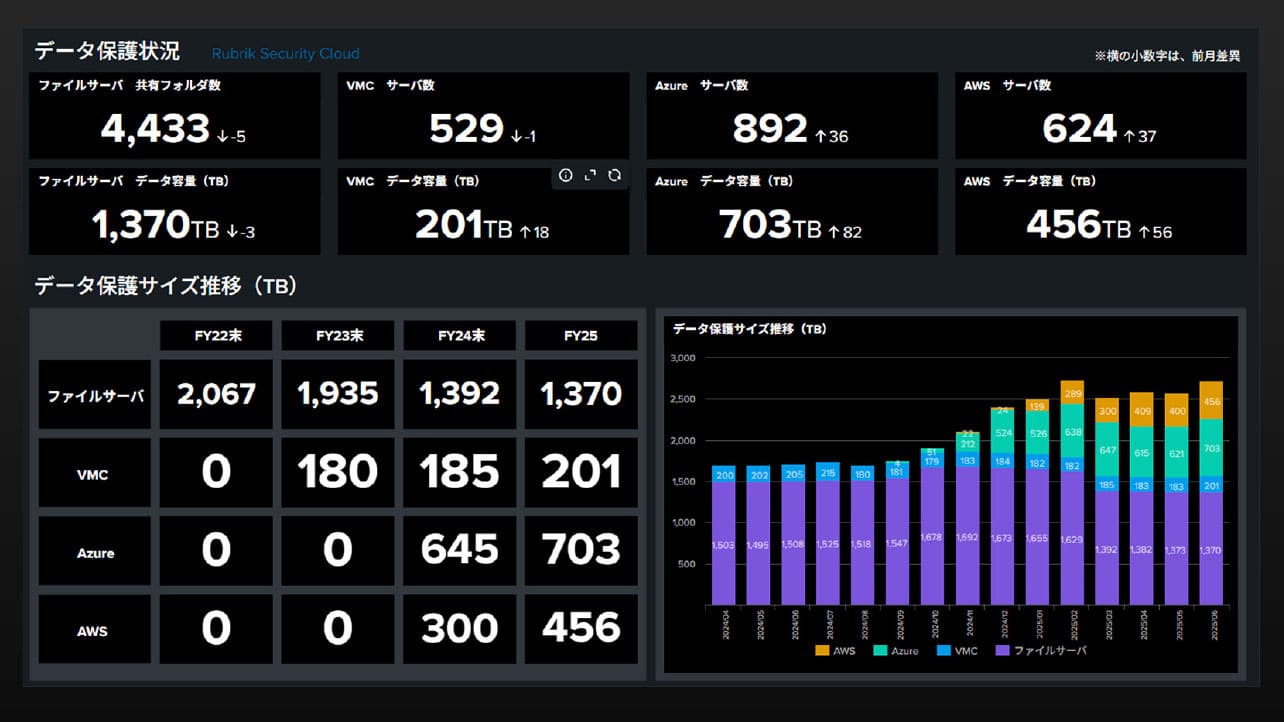This screenshot has width=1284, height=722.
Task: Click the chart panel title データ保護サイズ推移（TB）
Action: (x=750, y=328)
